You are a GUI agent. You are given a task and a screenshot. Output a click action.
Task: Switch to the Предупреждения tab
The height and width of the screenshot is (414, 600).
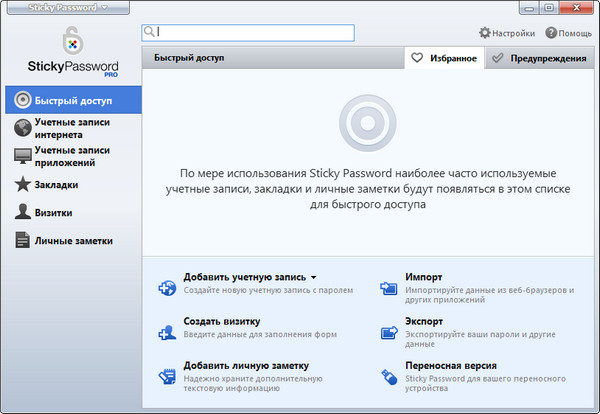point(539,59)
